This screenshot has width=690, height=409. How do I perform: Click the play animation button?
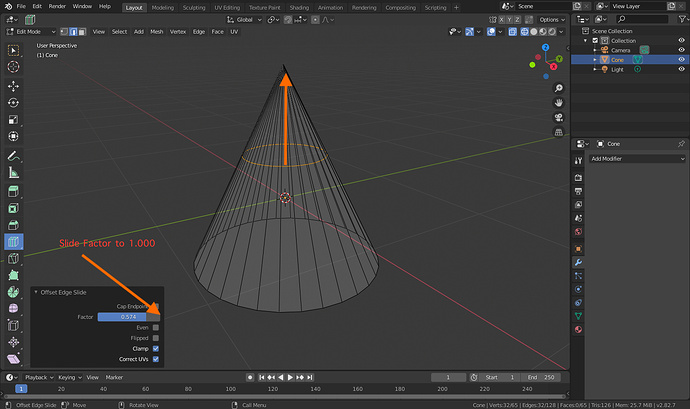(290, 377)
